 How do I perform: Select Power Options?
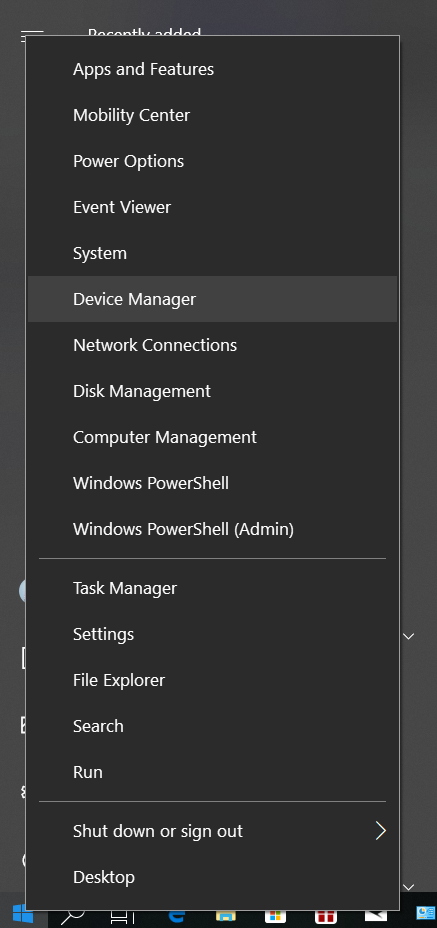pyautogui.click(x=212, y=161)
